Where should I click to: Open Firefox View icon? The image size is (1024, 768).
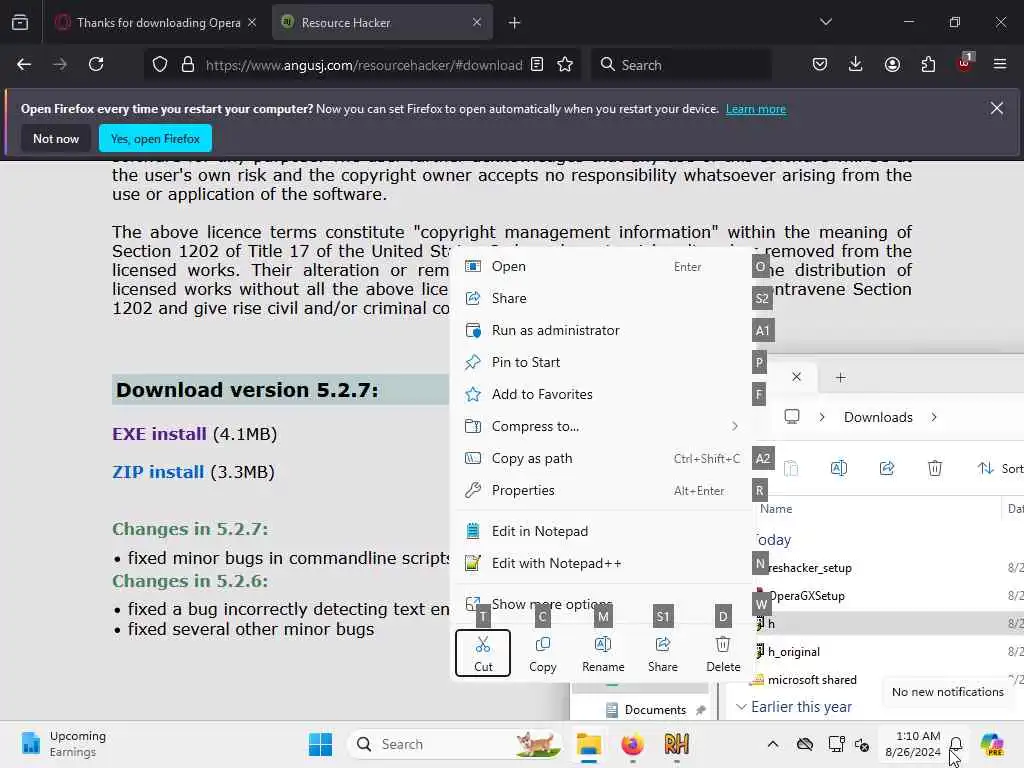coord(20,23)
